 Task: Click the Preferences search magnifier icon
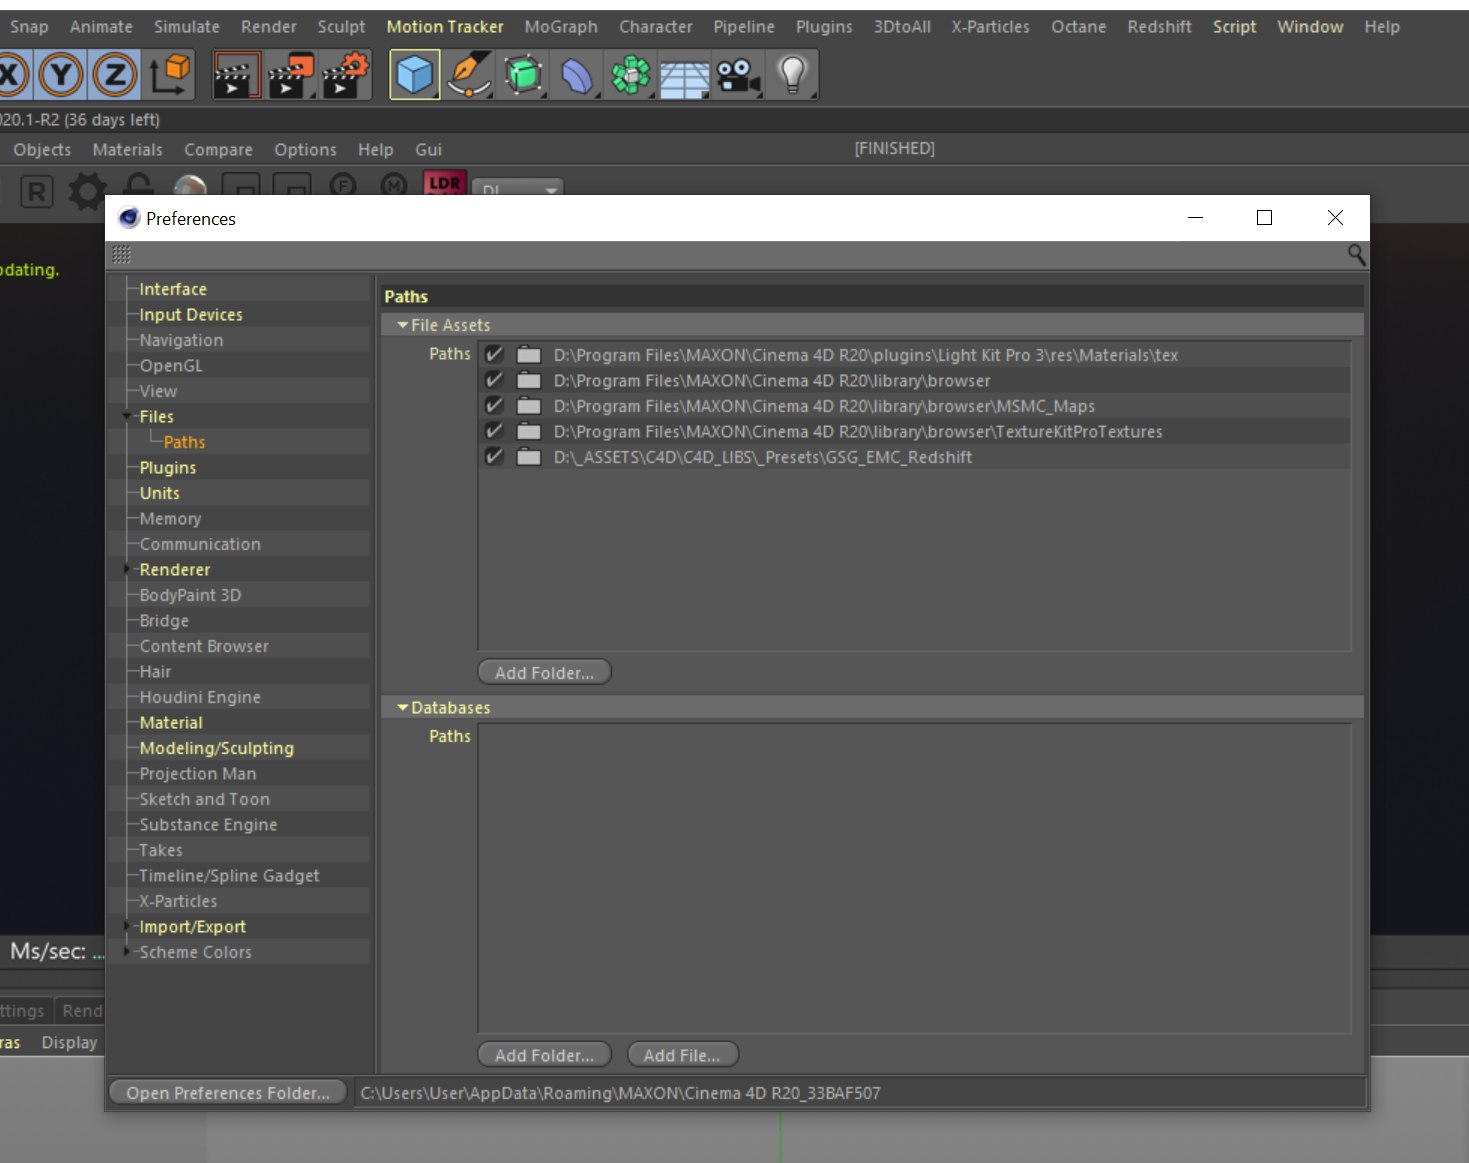tap(1356, 255)
